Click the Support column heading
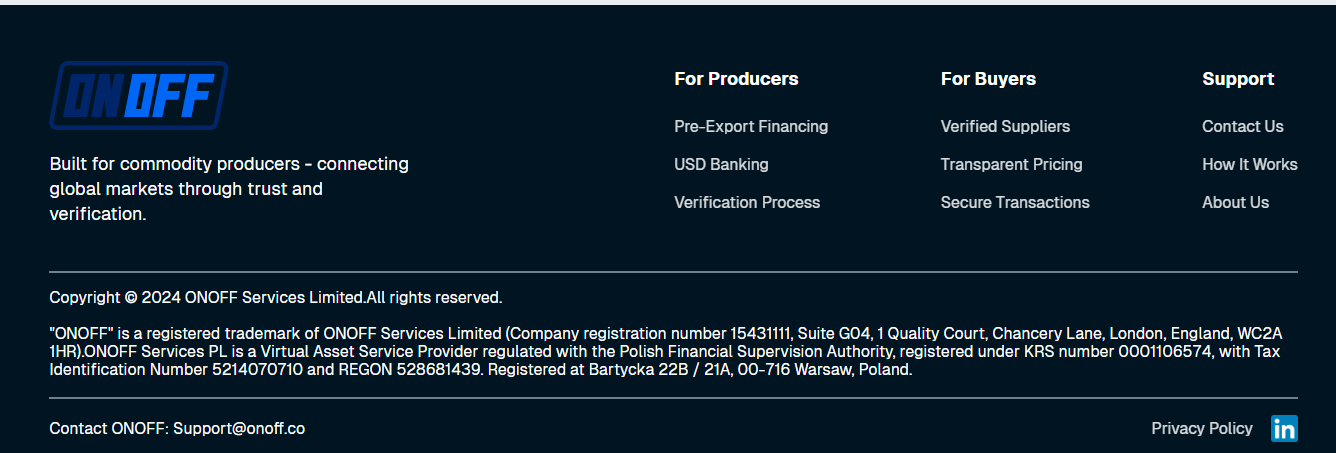The height and width of the screenshot is (453, 1336). click(x=1238, y=79)
